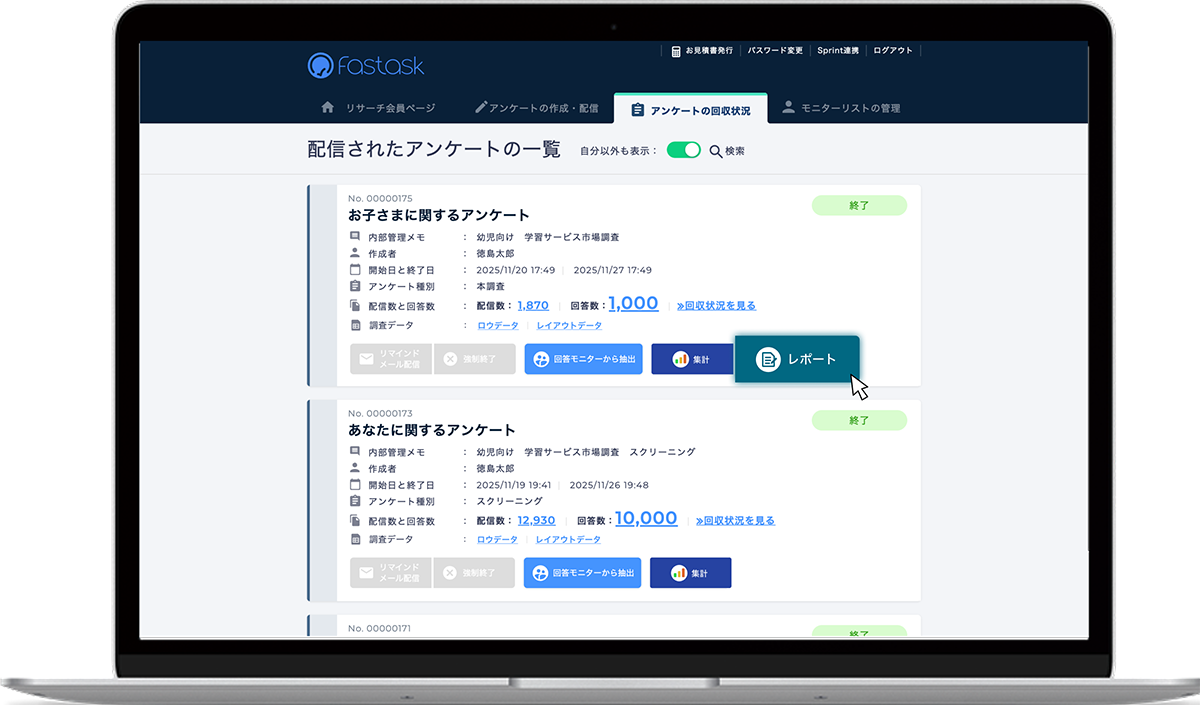Click the person icon on モニターリストの管理
Image resolution: width=1200 pixels, height=705 pixels.
pos(788,109)
